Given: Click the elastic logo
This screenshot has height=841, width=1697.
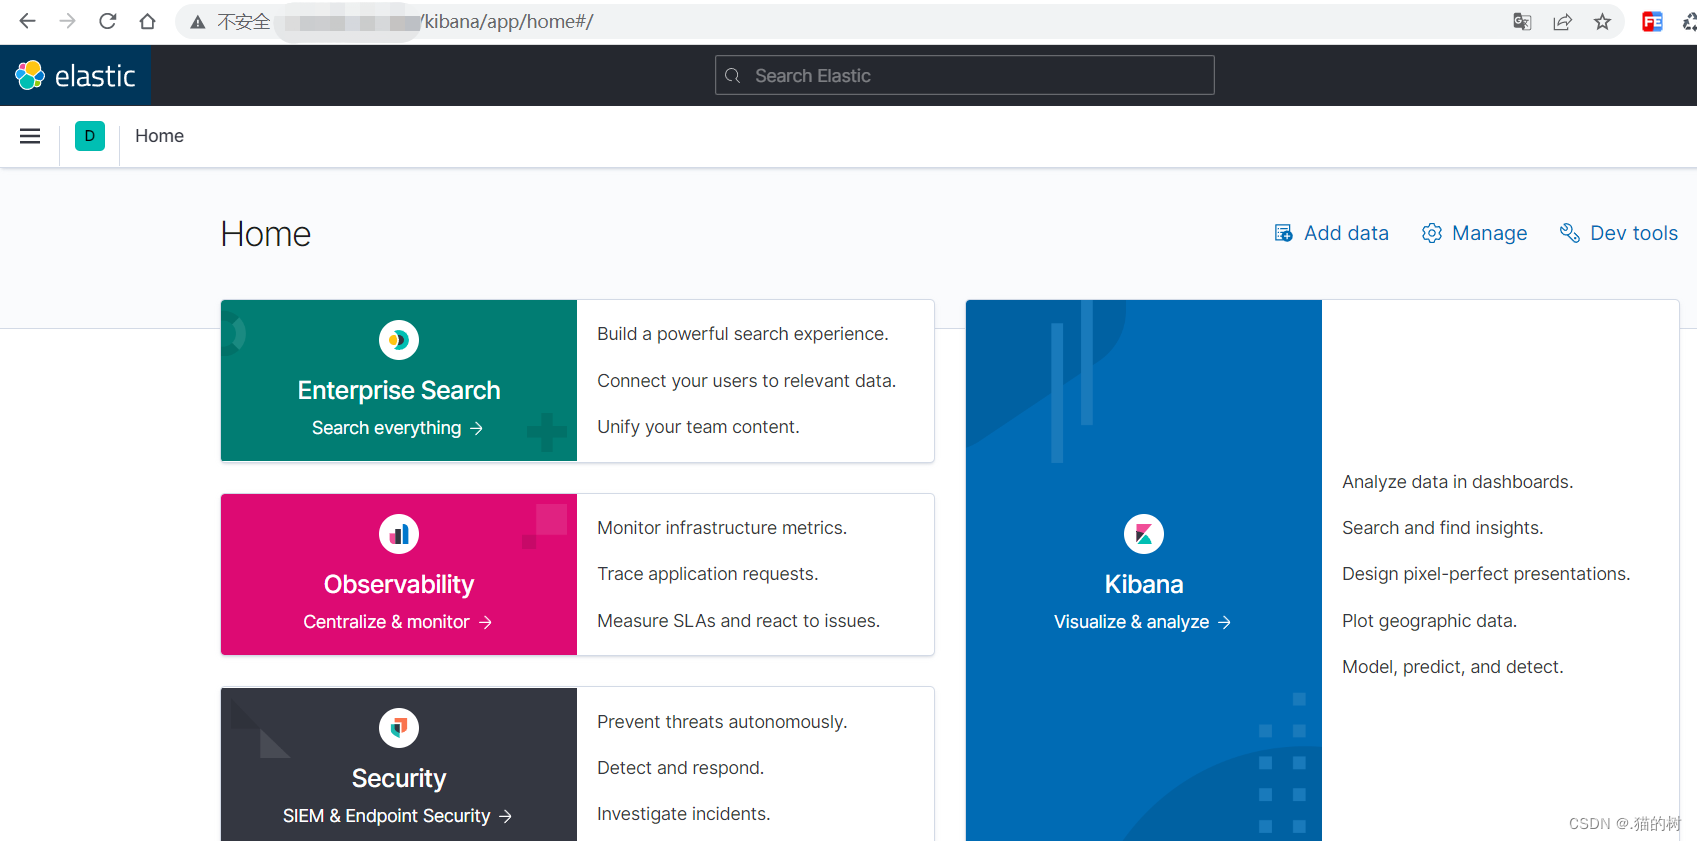Looking at the screenshot, I should coord(75,76).
